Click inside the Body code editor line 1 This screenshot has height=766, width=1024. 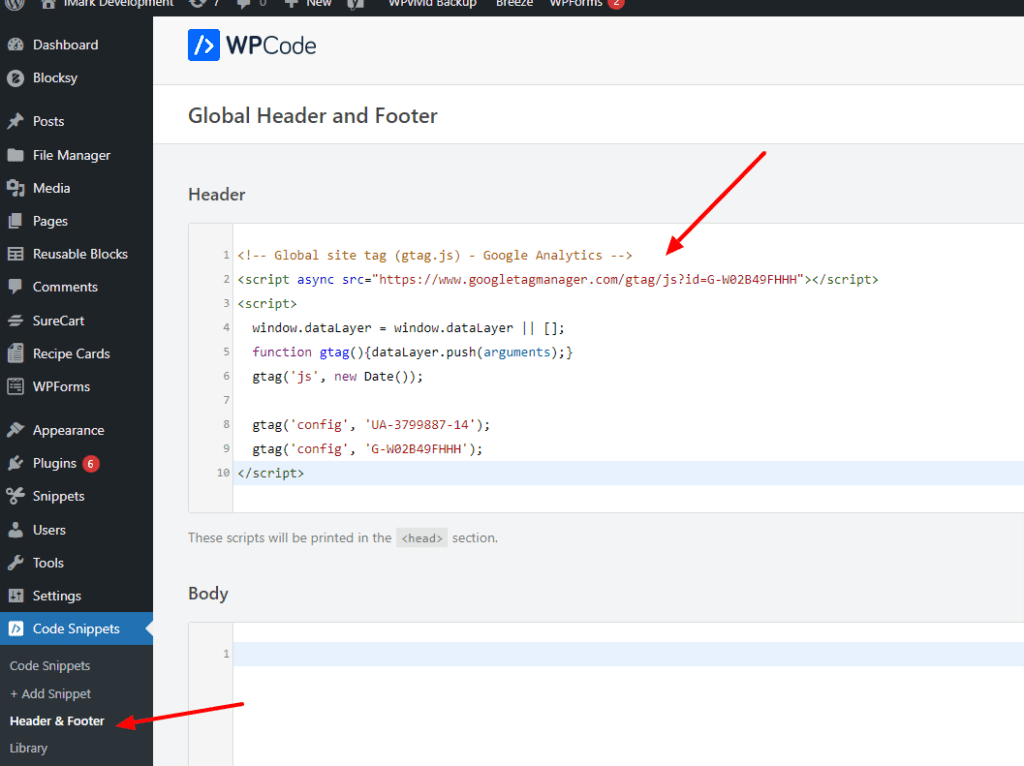[x=627, y=654]
